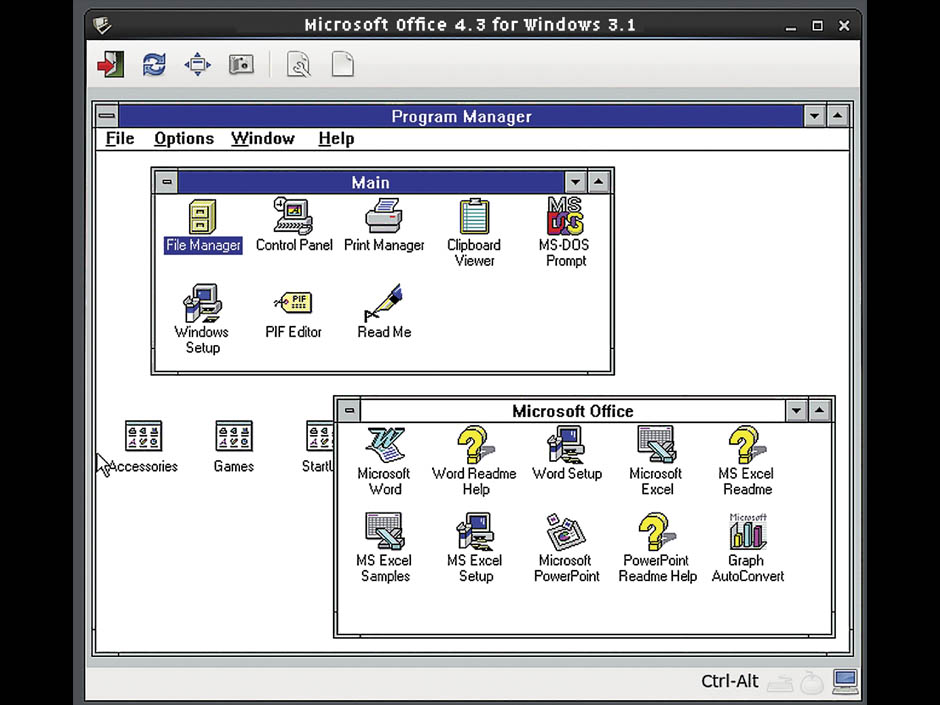Minimize the Microsoft Office group window
Viewport: 940px width, 705px height.
pyautogui.click(x=796, y=411)
